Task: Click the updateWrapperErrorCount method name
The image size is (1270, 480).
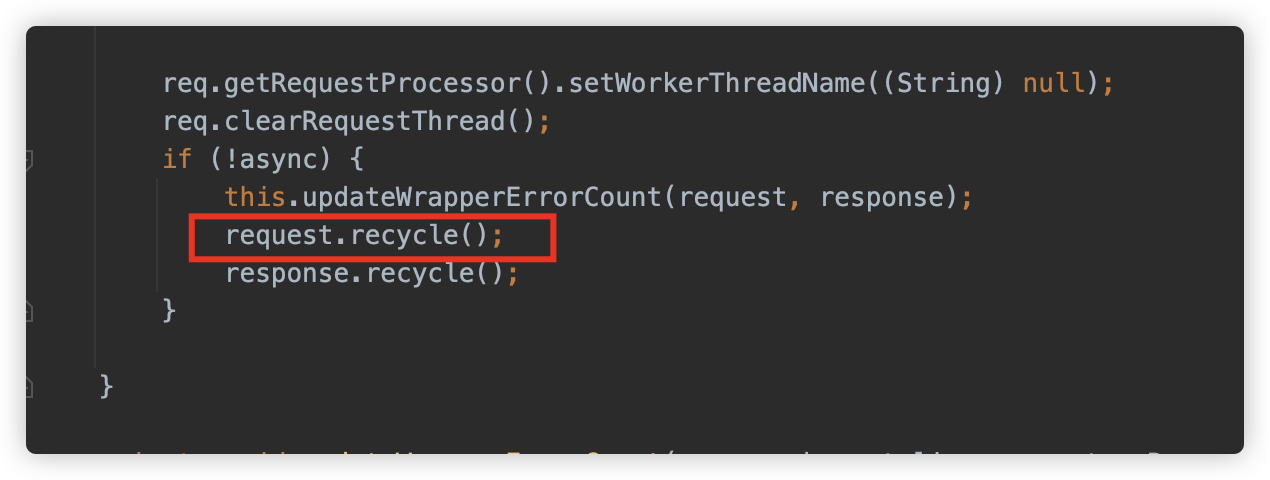Action: pyautogui.click(x=480, y=197)
